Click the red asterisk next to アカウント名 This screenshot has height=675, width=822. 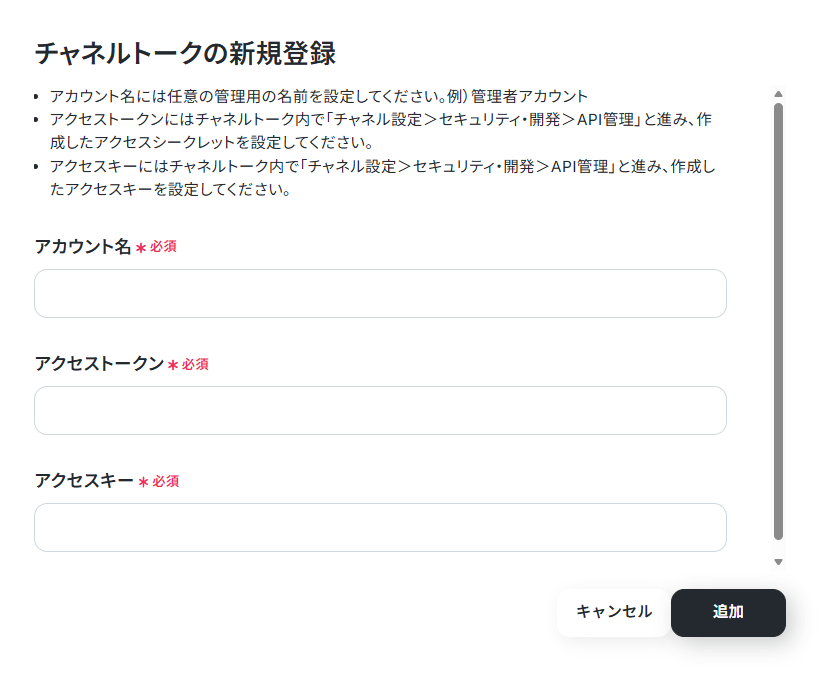pos(140,248)
